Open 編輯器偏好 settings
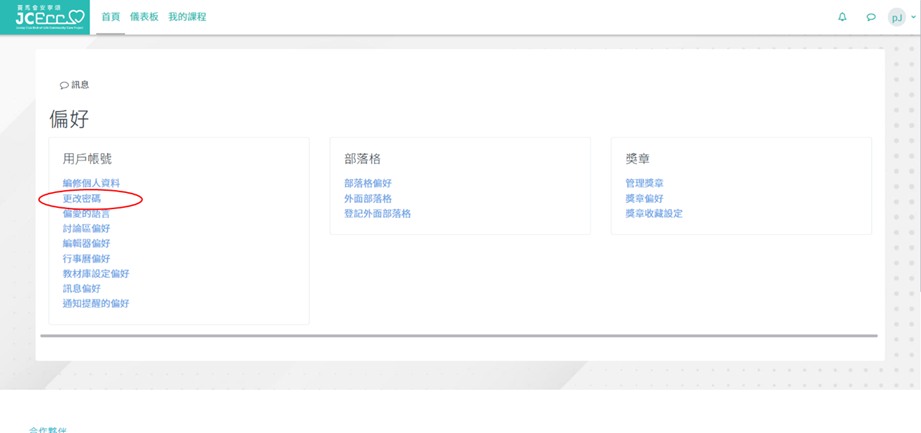Image resolution: width=921 pixels, height=433 pixels. tap(86, 243)
